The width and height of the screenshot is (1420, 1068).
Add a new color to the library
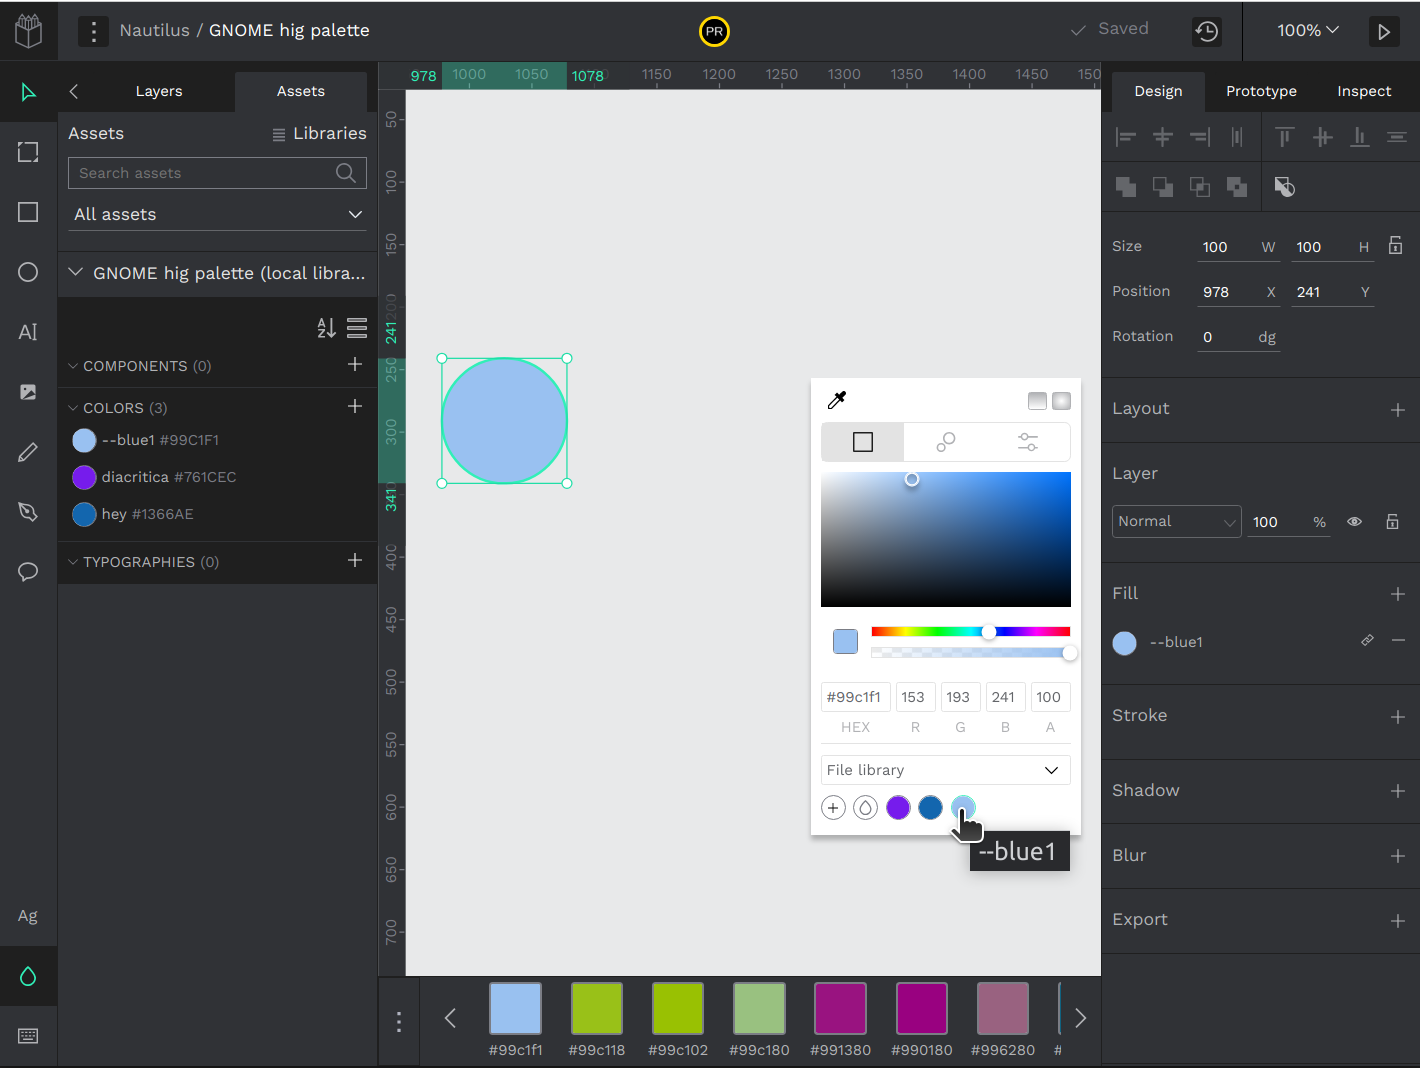point(355,406)
